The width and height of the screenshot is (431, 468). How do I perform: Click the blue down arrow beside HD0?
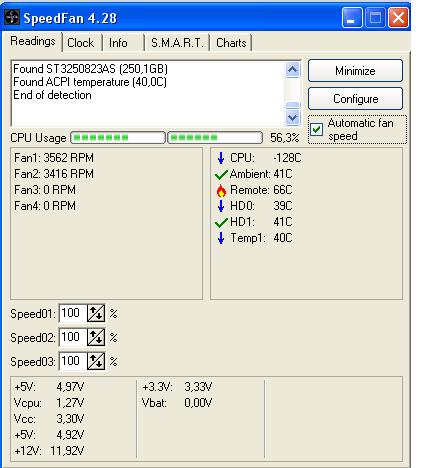pyautogui.click(x=221, y=206)
